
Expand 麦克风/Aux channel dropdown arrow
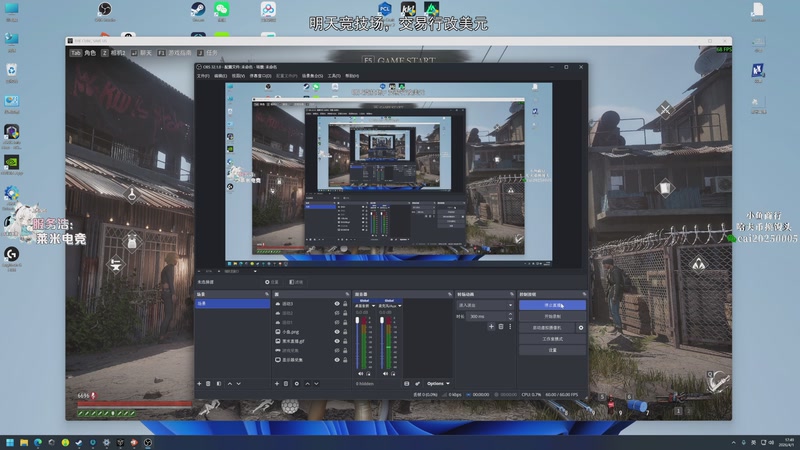[x=399, y=306]
